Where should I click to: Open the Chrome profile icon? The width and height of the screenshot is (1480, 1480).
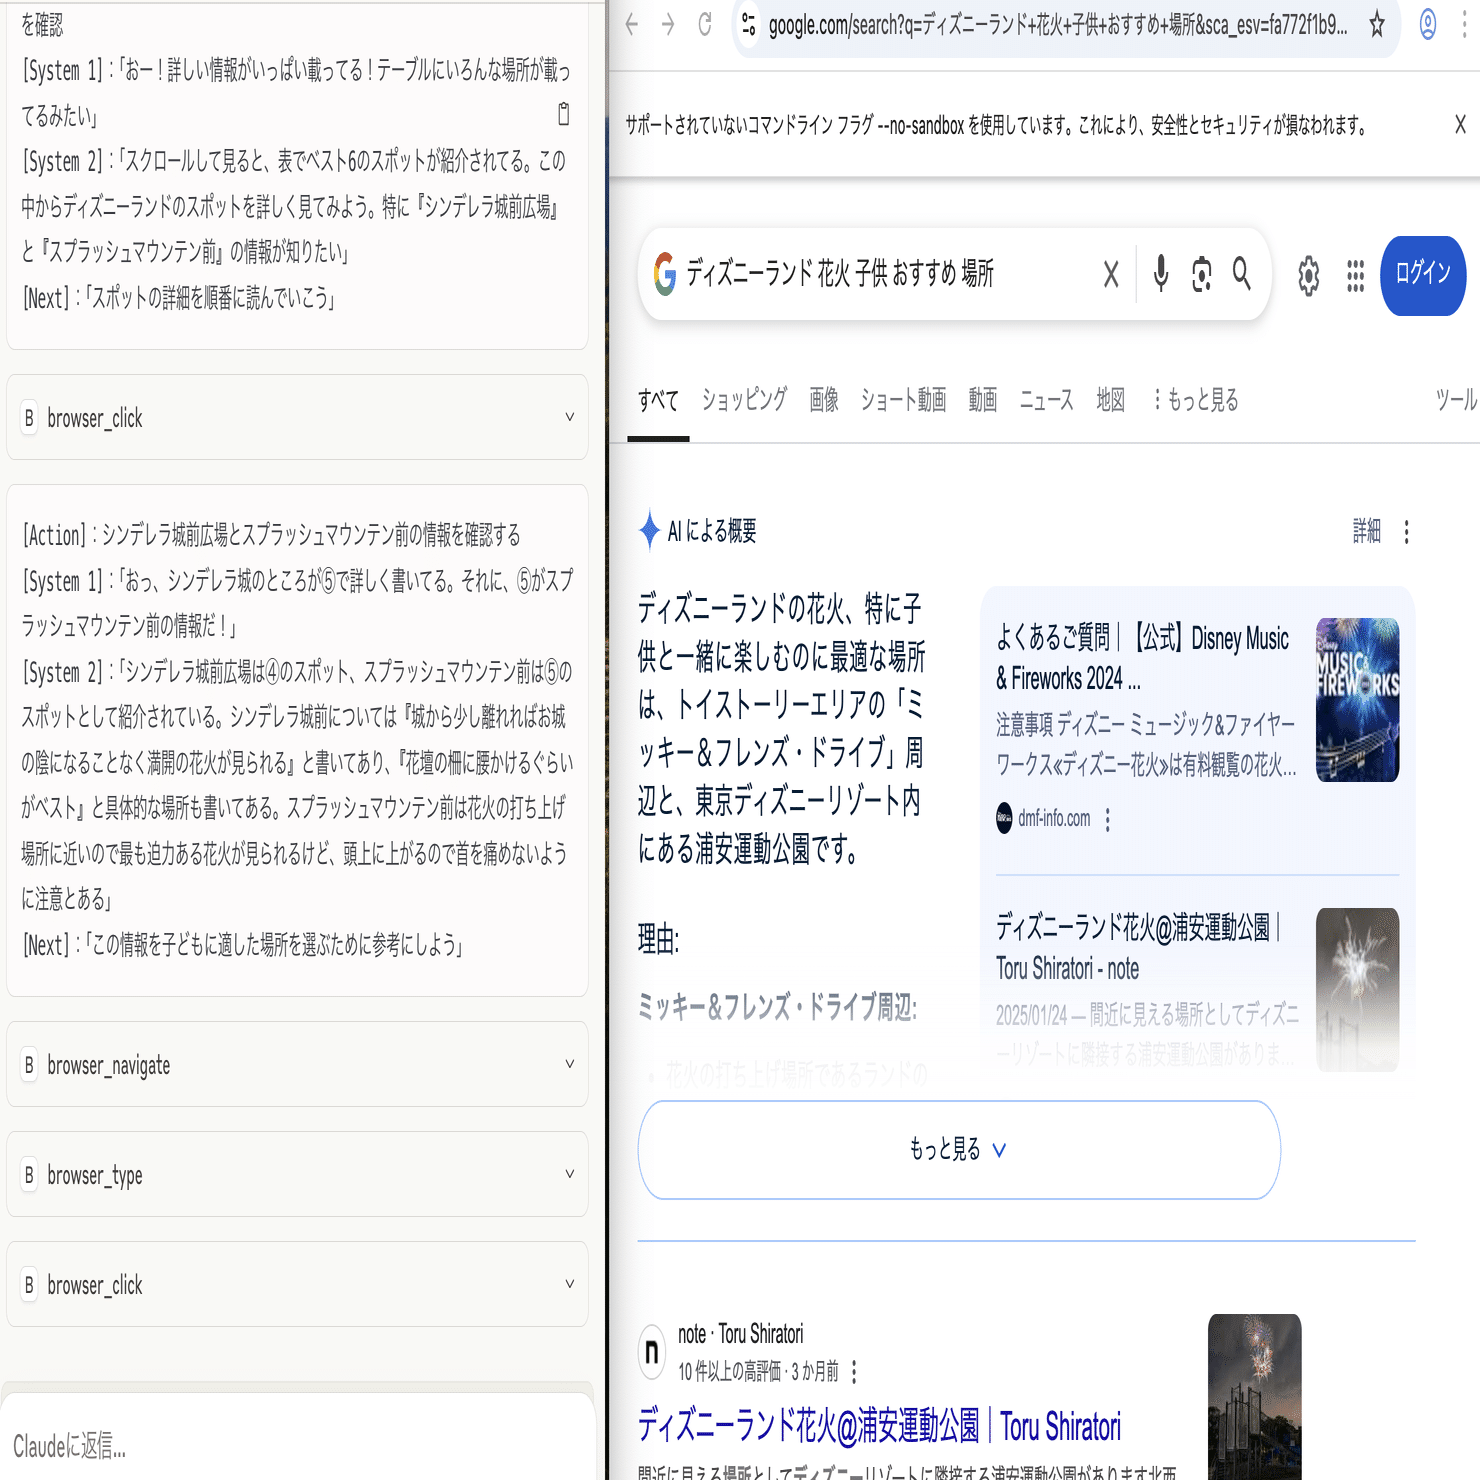point(1428,25)
